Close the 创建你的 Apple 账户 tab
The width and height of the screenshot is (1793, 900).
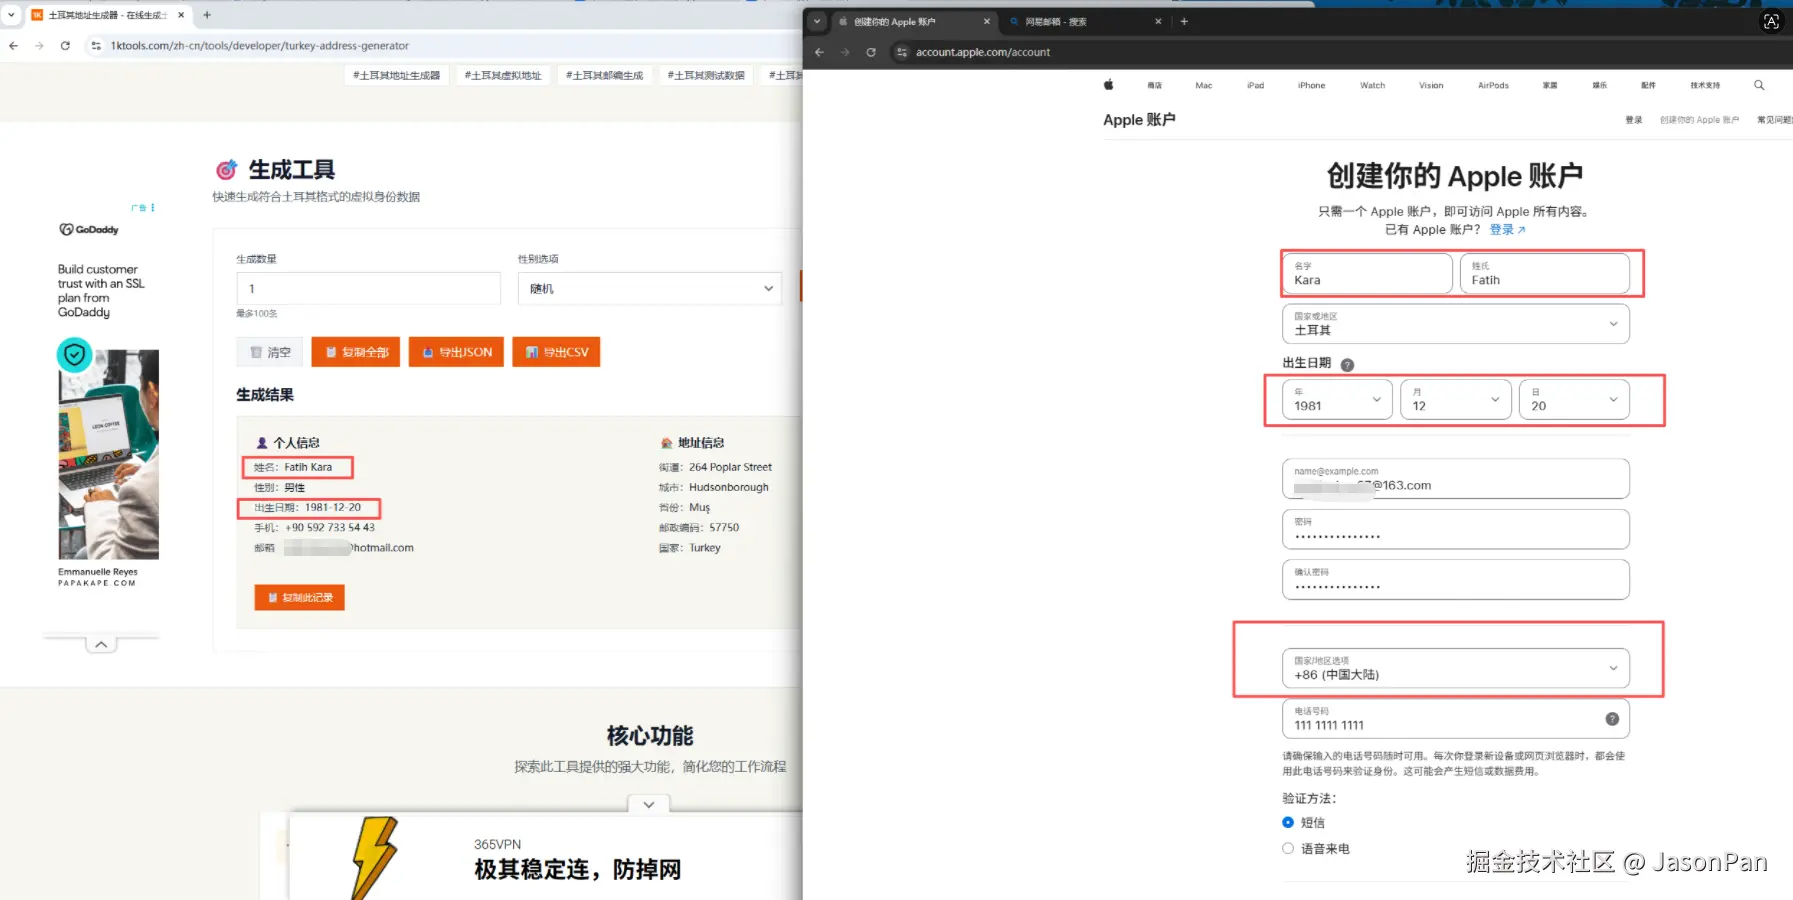[x=987, y=21]
